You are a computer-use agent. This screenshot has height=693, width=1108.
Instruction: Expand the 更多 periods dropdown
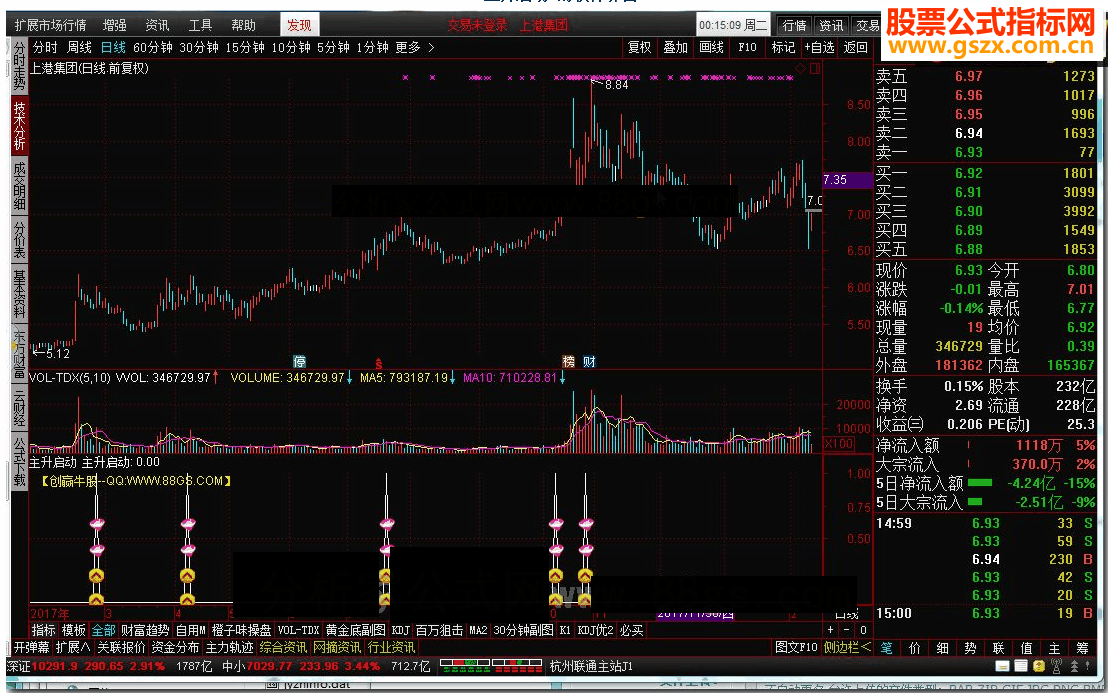pos(414,47)
